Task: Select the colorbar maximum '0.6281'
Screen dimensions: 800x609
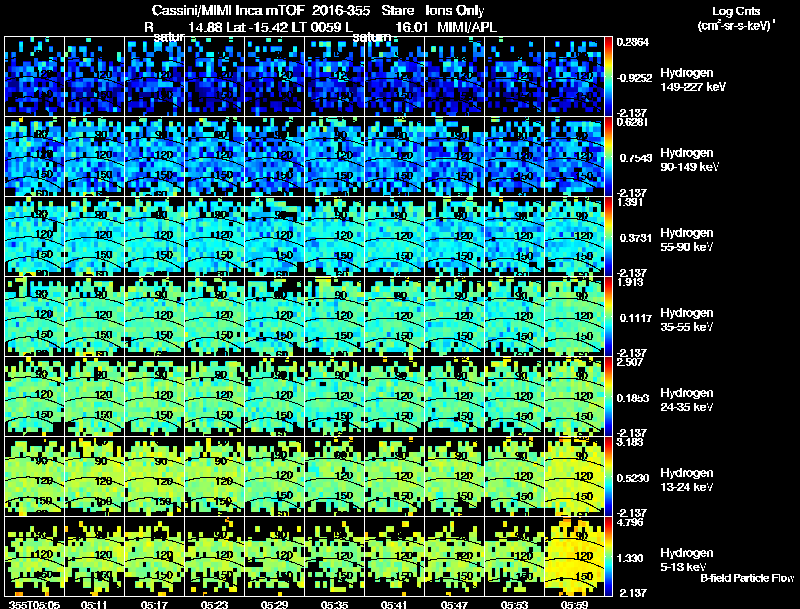Action: tap(633, 122)
